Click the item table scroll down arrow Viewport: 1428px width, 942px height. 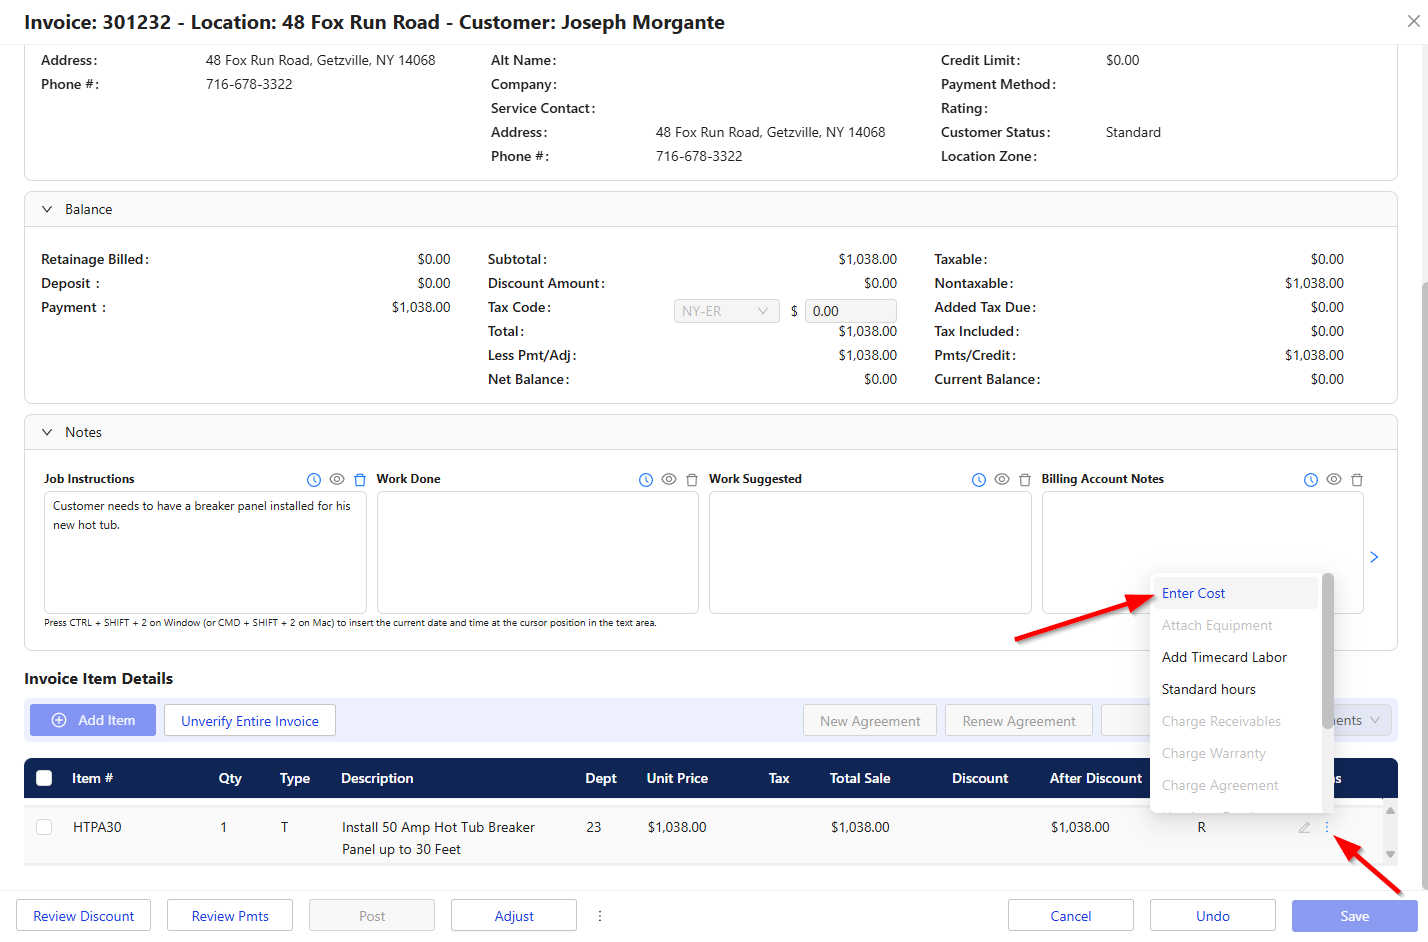point(1390,854)
